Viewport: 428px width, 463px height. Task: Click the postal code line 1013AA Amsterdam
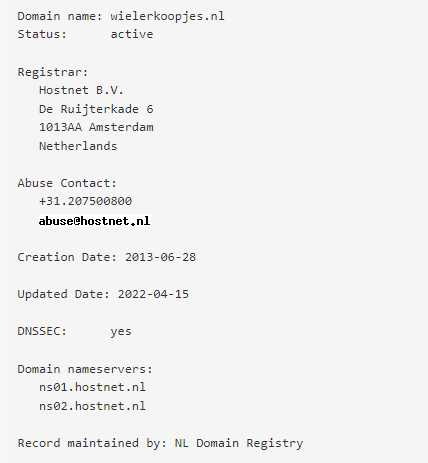(x=96, y=127)
